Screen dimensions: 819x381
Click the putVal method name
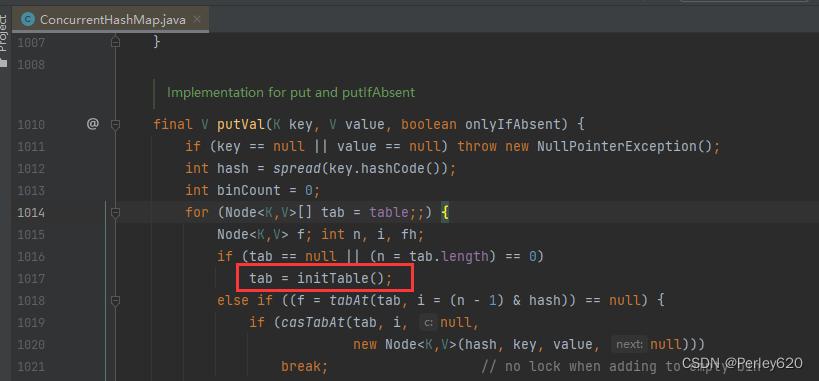coord(241,124)
